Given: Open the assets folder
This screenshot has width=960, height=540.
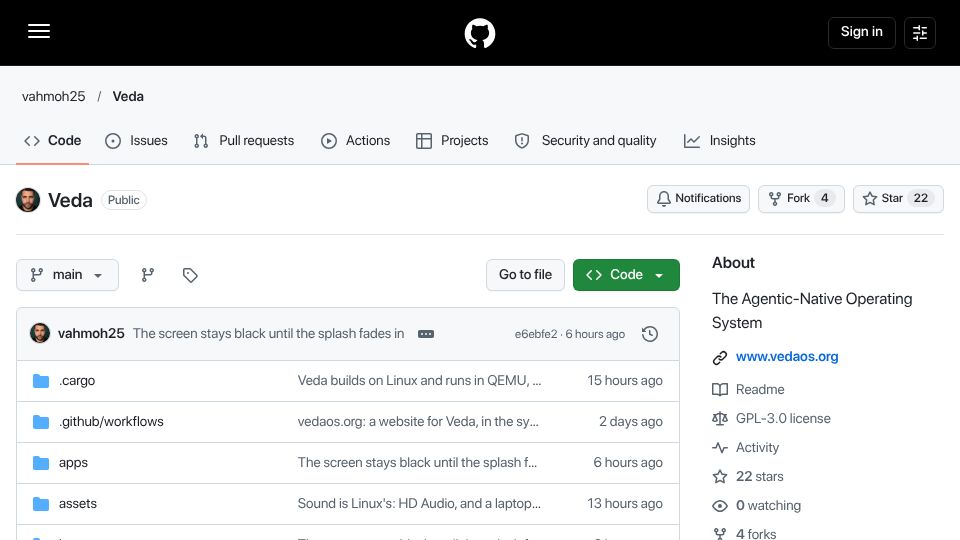Looking at the screenshot, I should (x=78, y=504).
